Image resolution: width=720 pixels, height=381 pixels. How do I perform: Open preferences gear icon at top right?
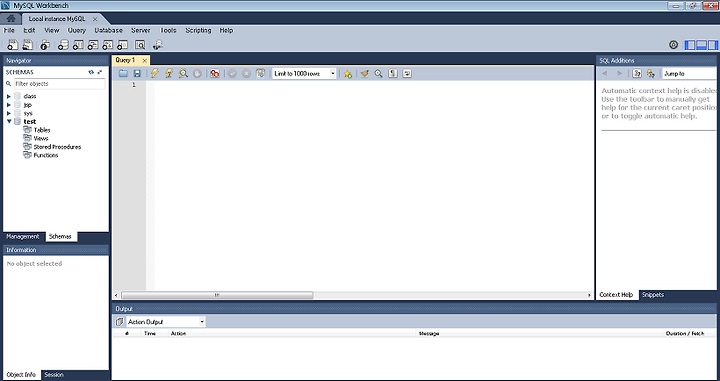673,45
